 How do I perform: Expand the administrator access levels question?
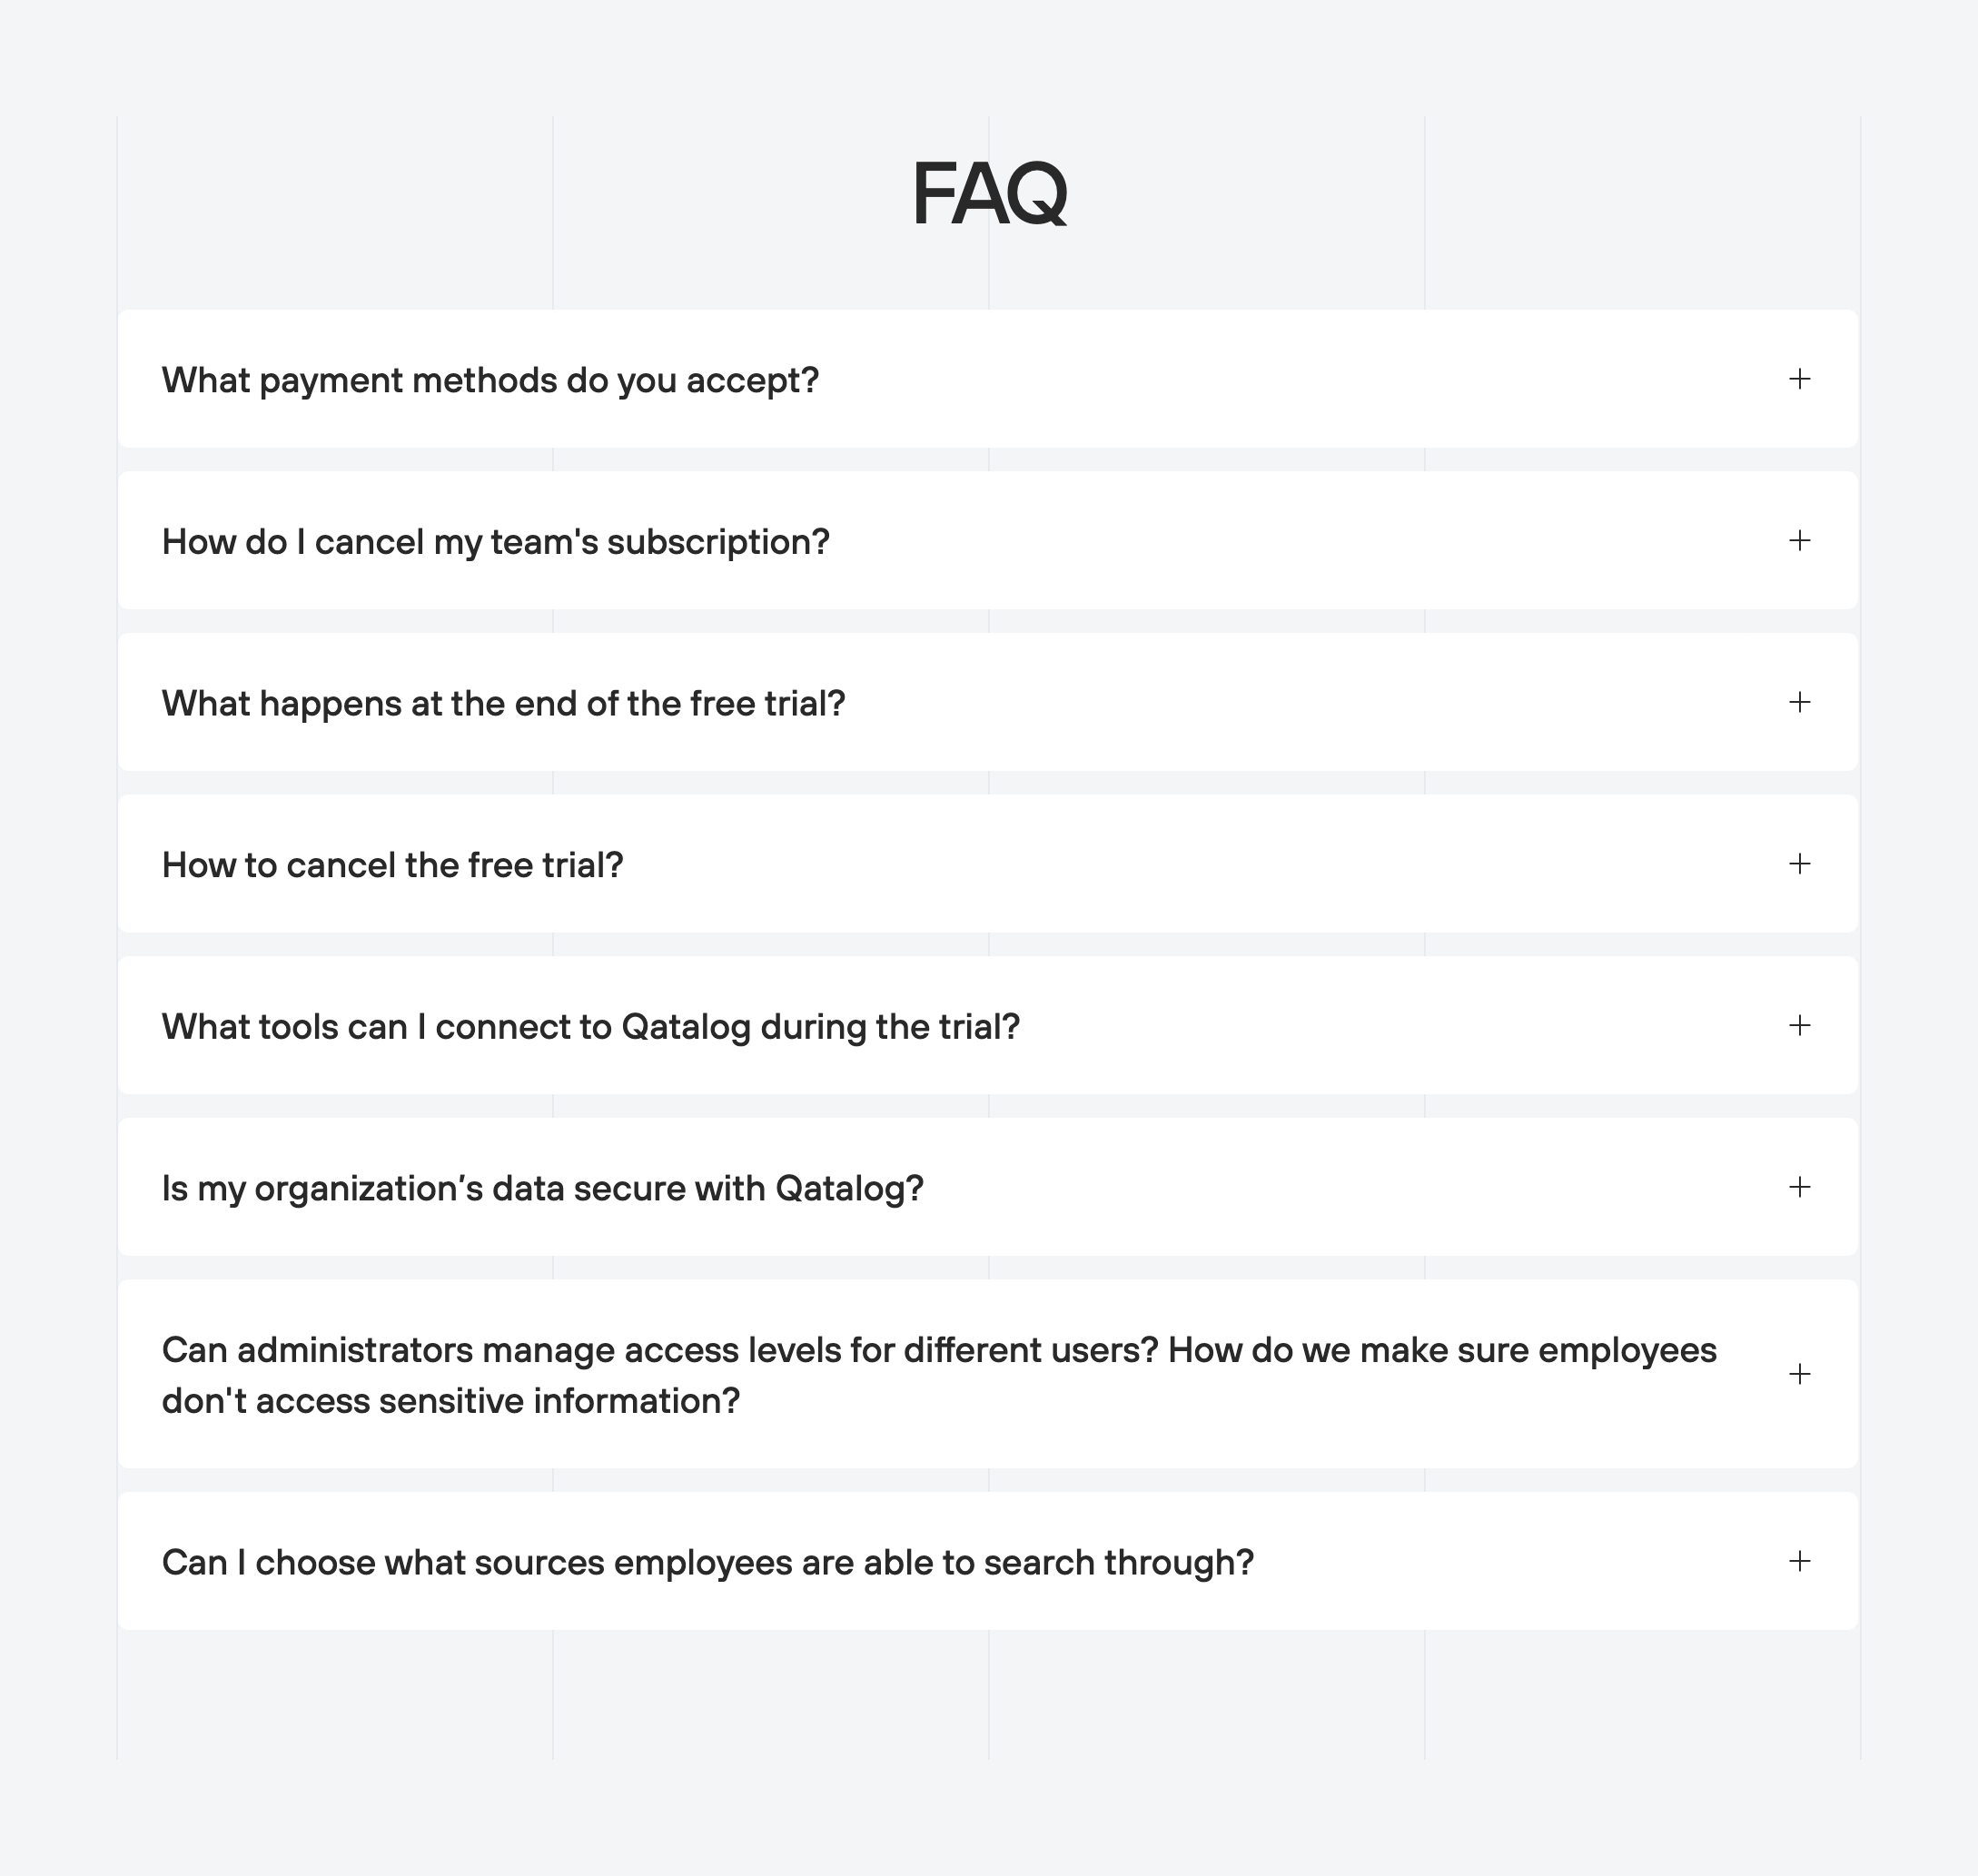(1800, 1374)
